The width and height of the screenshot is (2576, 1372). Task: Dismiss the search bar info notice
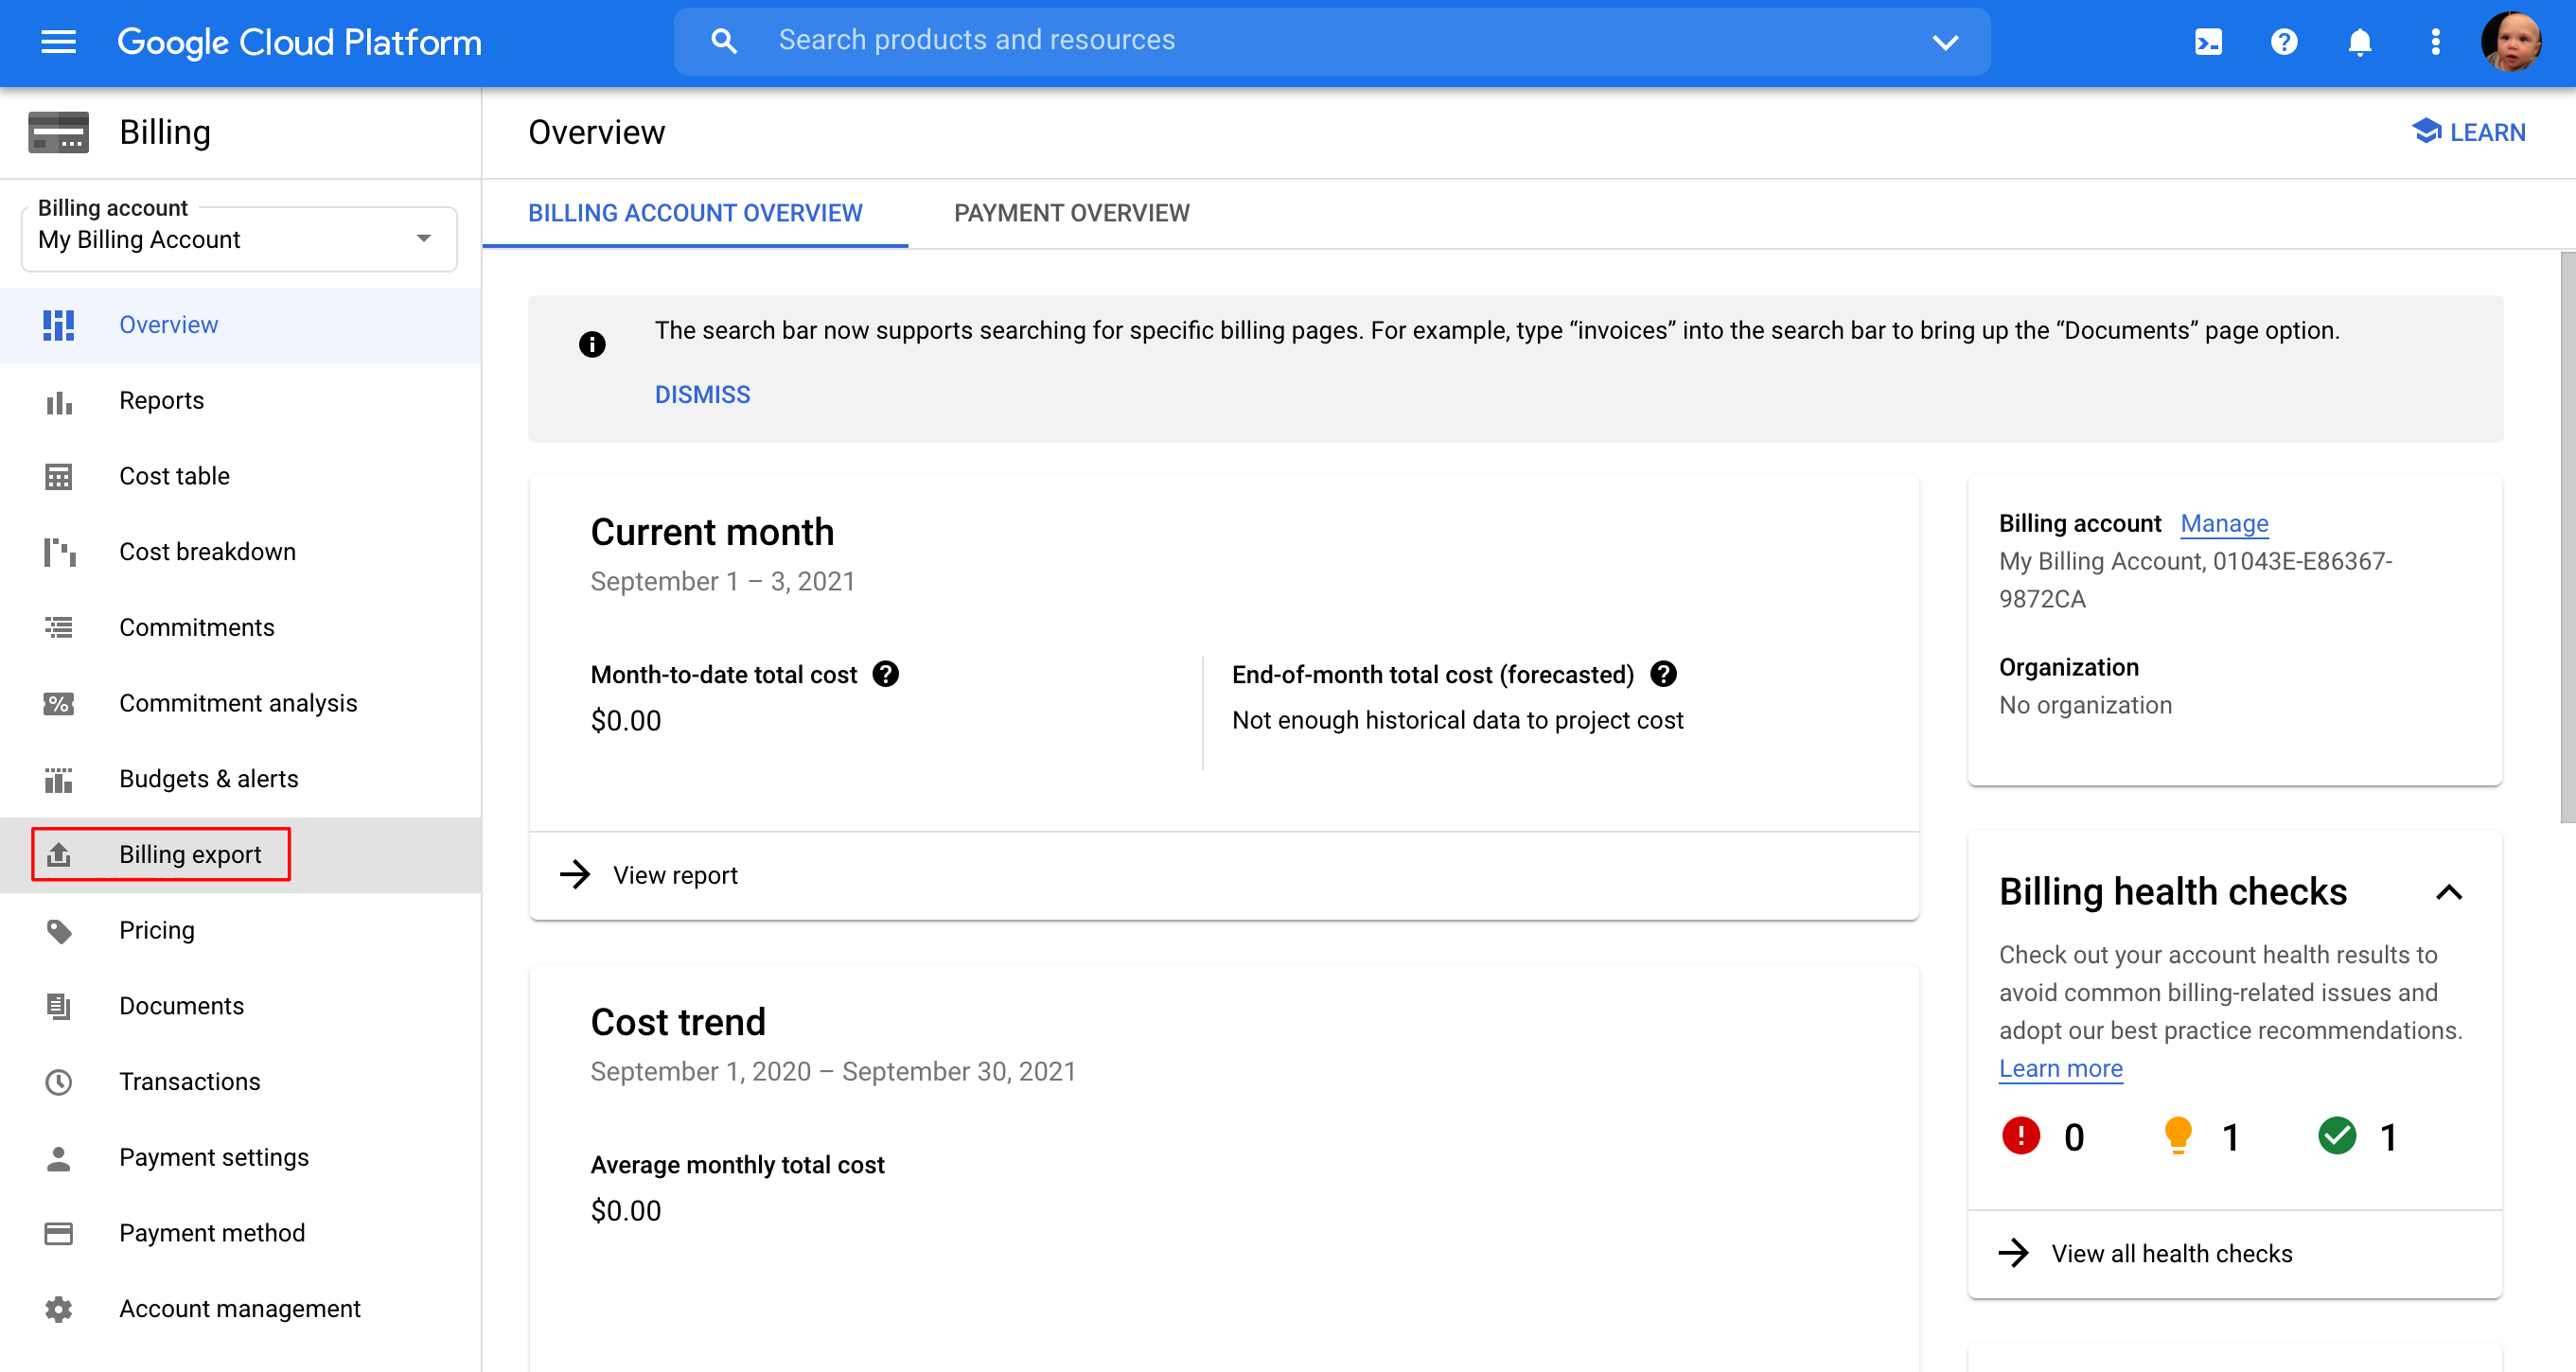702,394
